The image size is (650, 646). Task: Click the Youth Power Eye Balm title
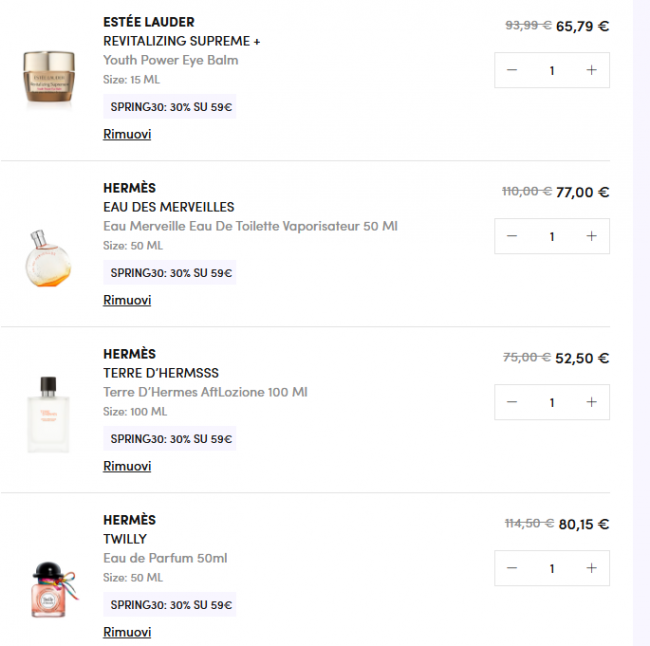click(x=170, y=61)
